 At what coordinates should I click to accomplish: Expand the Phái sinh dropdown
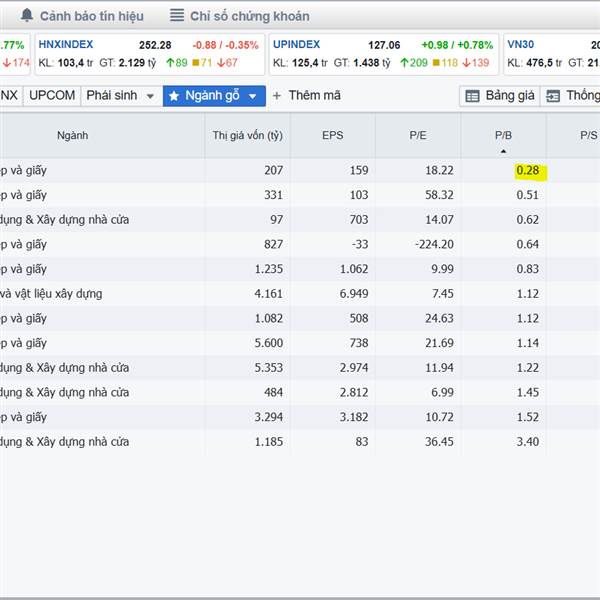(x=150, y=96)
